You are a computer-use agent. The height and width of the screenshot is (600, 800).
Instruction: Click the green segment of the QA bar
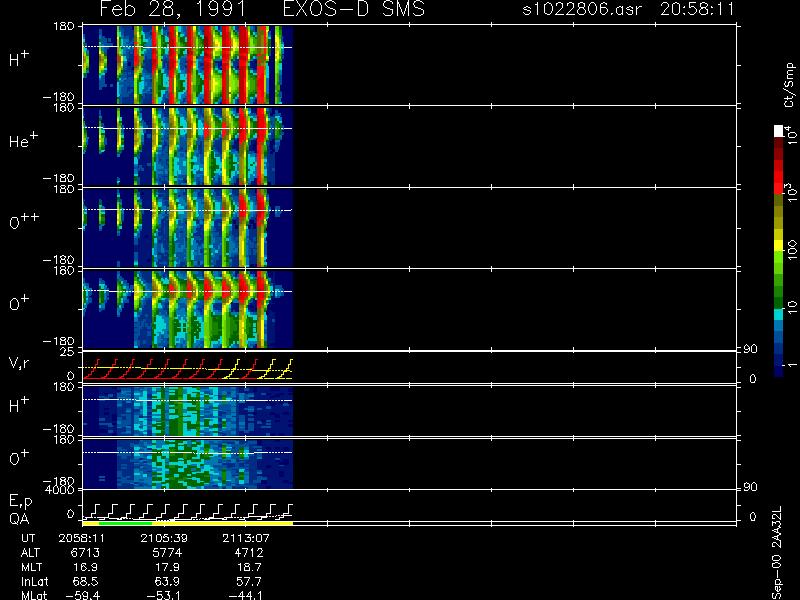[x=126, y=523]
